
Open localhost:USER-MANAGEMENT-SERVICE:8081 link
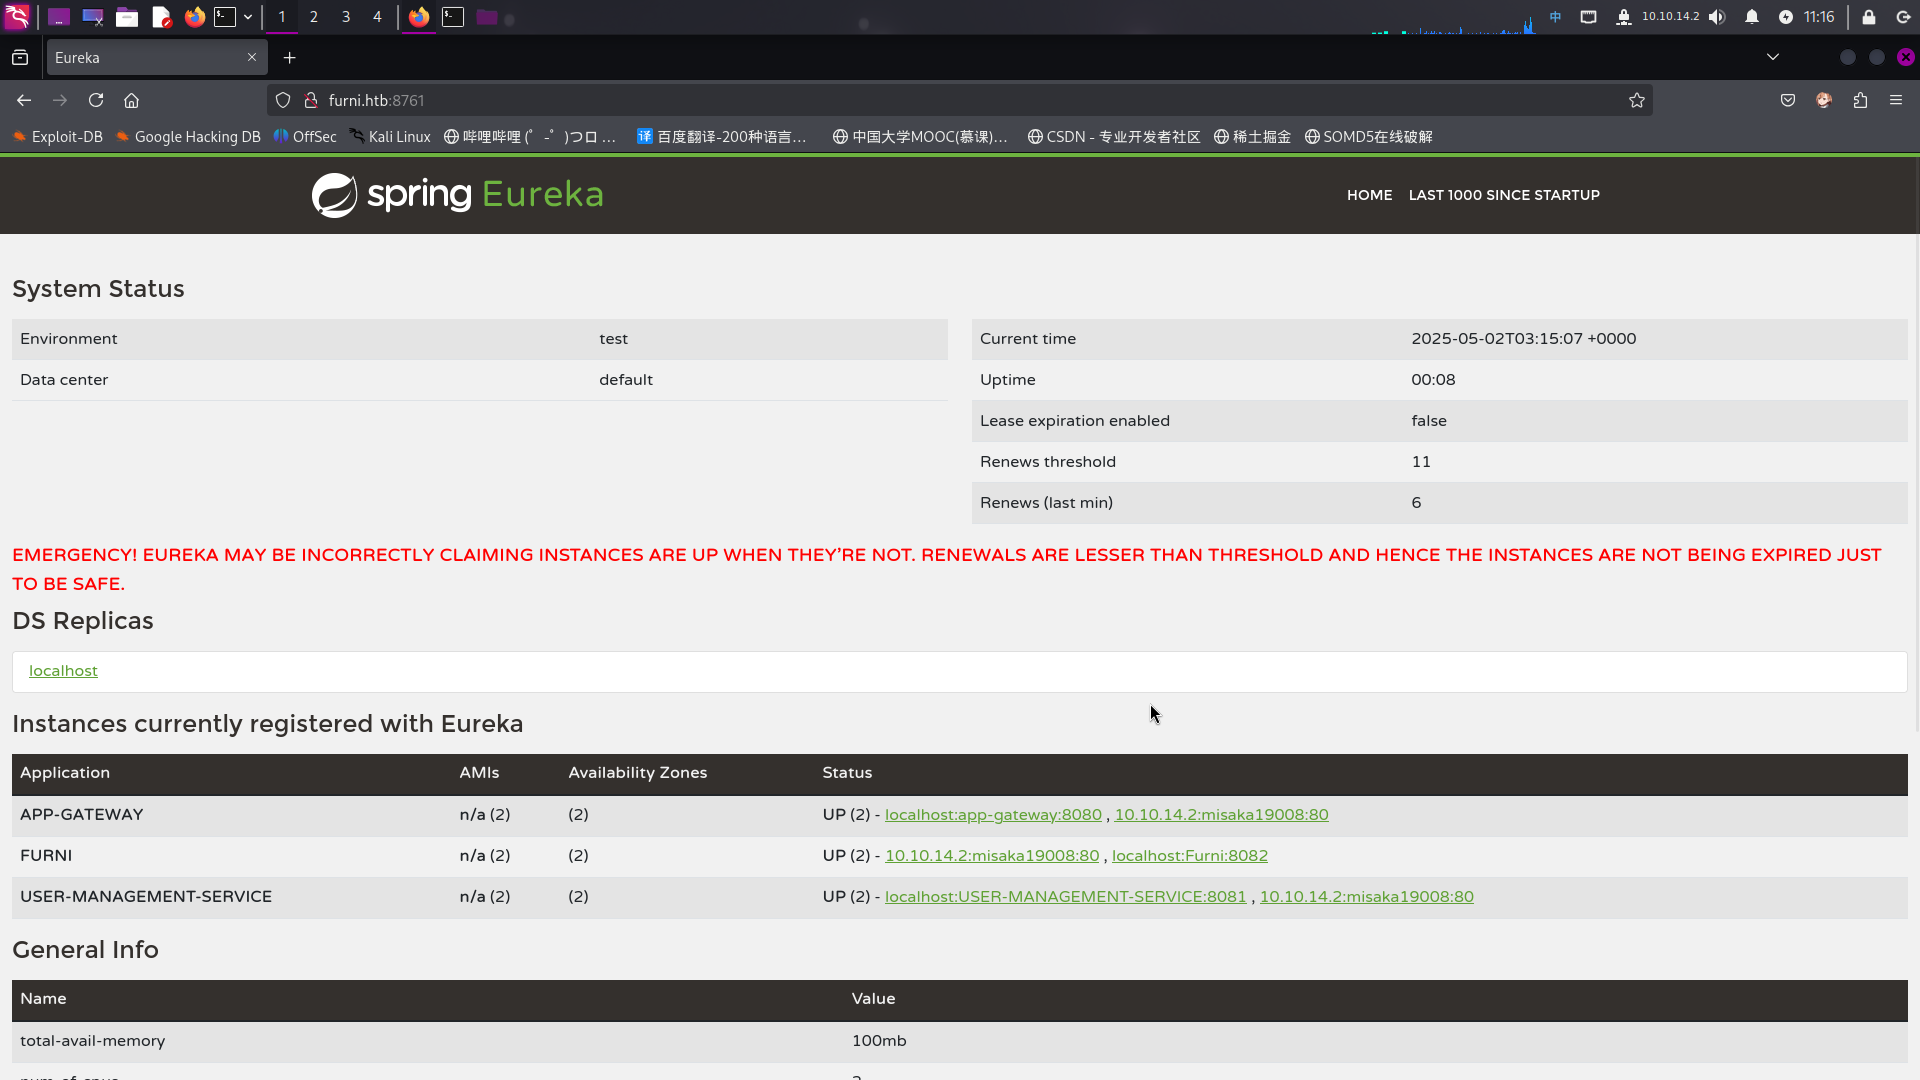(x=1066, y=897)
